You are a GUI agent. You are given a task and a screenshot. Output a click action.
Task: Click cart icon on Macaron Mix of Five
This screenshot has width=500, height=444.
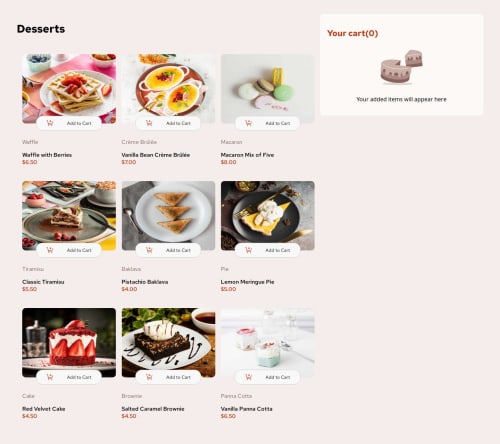point(248,123)
